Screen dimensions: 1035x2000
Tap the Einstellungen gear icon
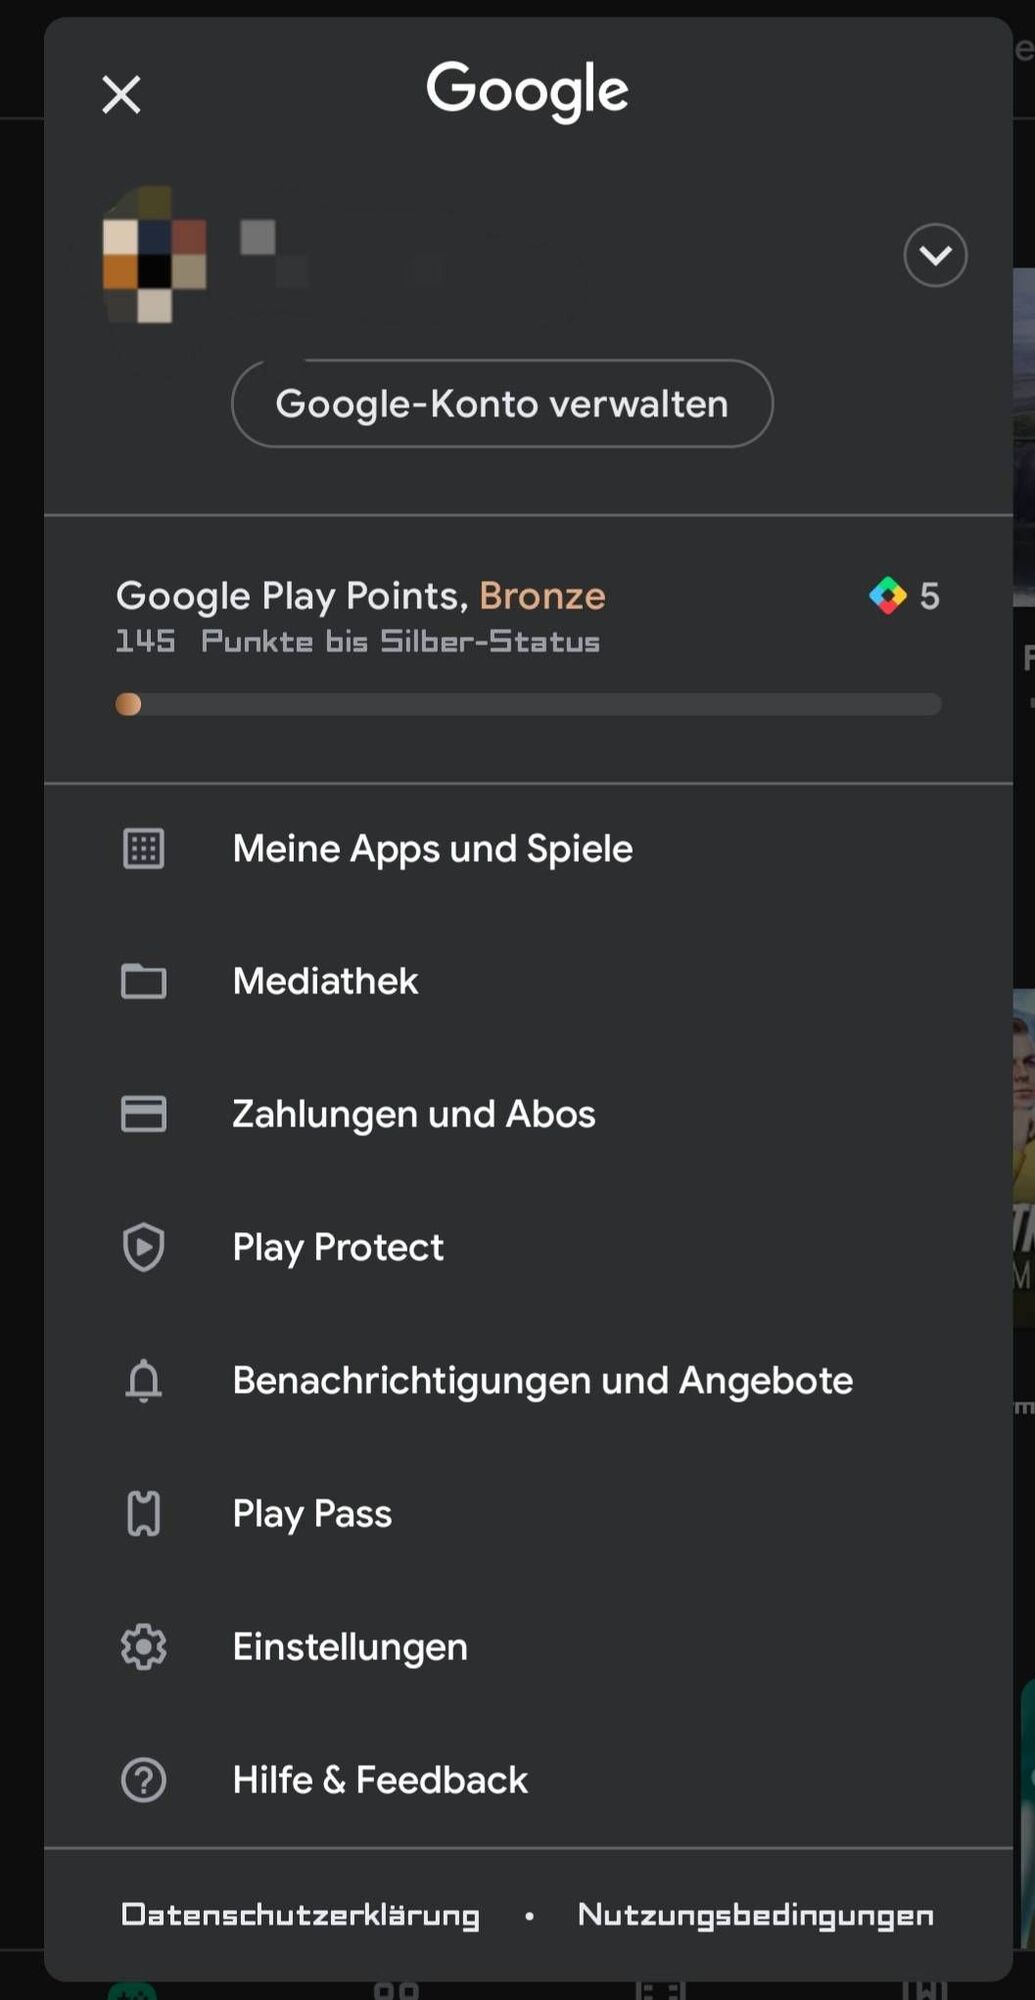click(143, 1647)
